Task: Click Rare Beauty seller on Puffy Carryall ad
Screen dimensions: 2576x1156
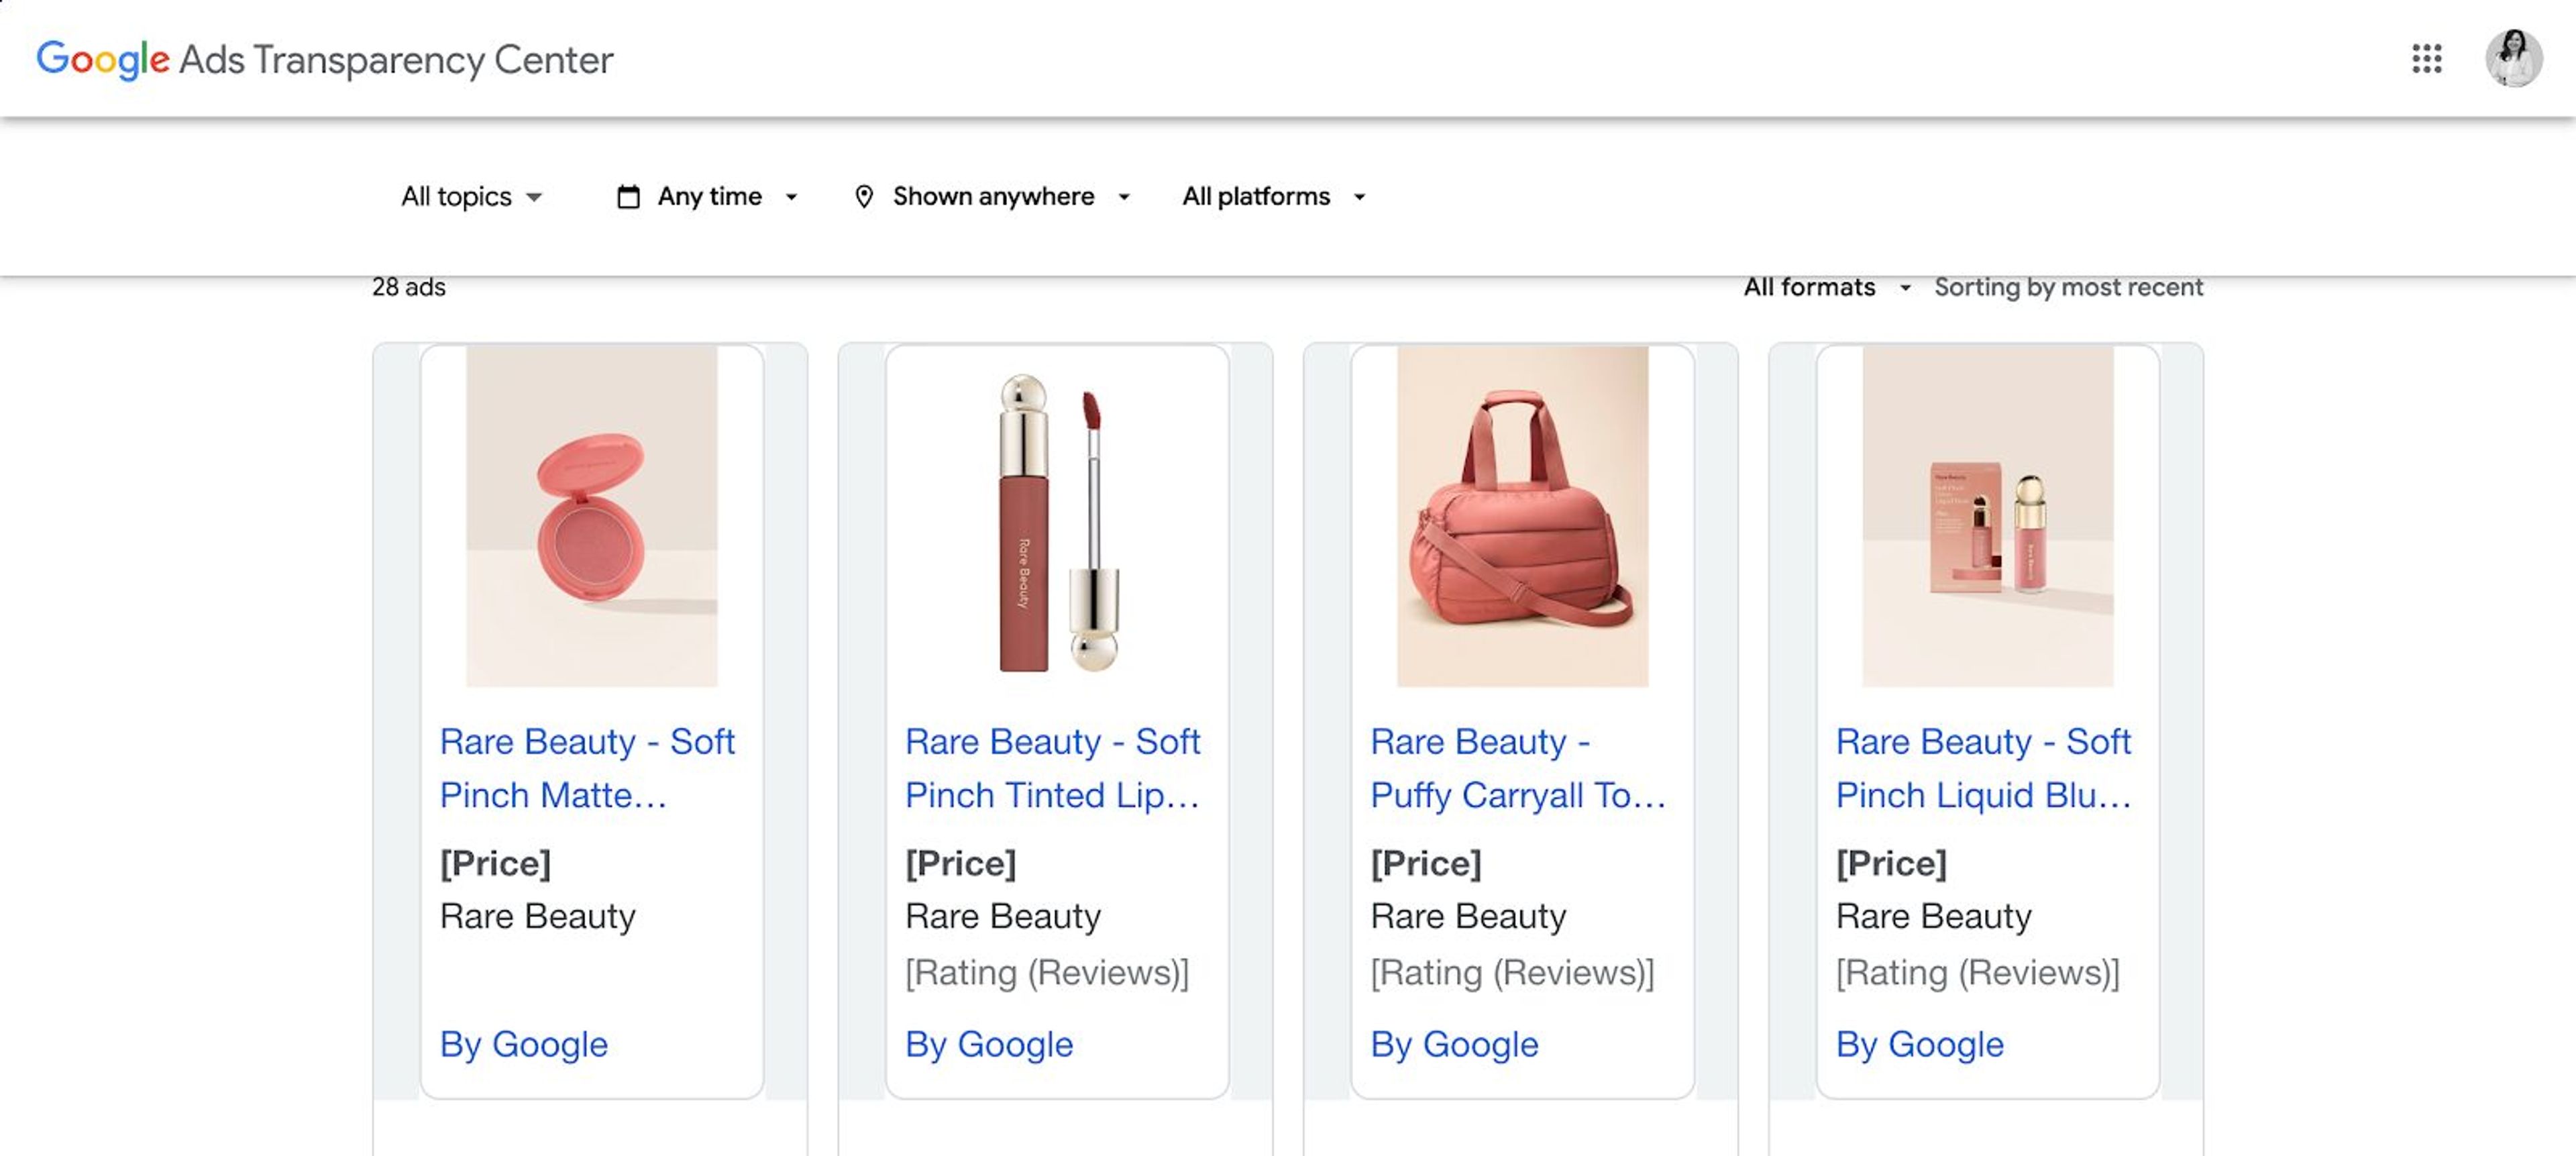Action: click(1468, 916)
